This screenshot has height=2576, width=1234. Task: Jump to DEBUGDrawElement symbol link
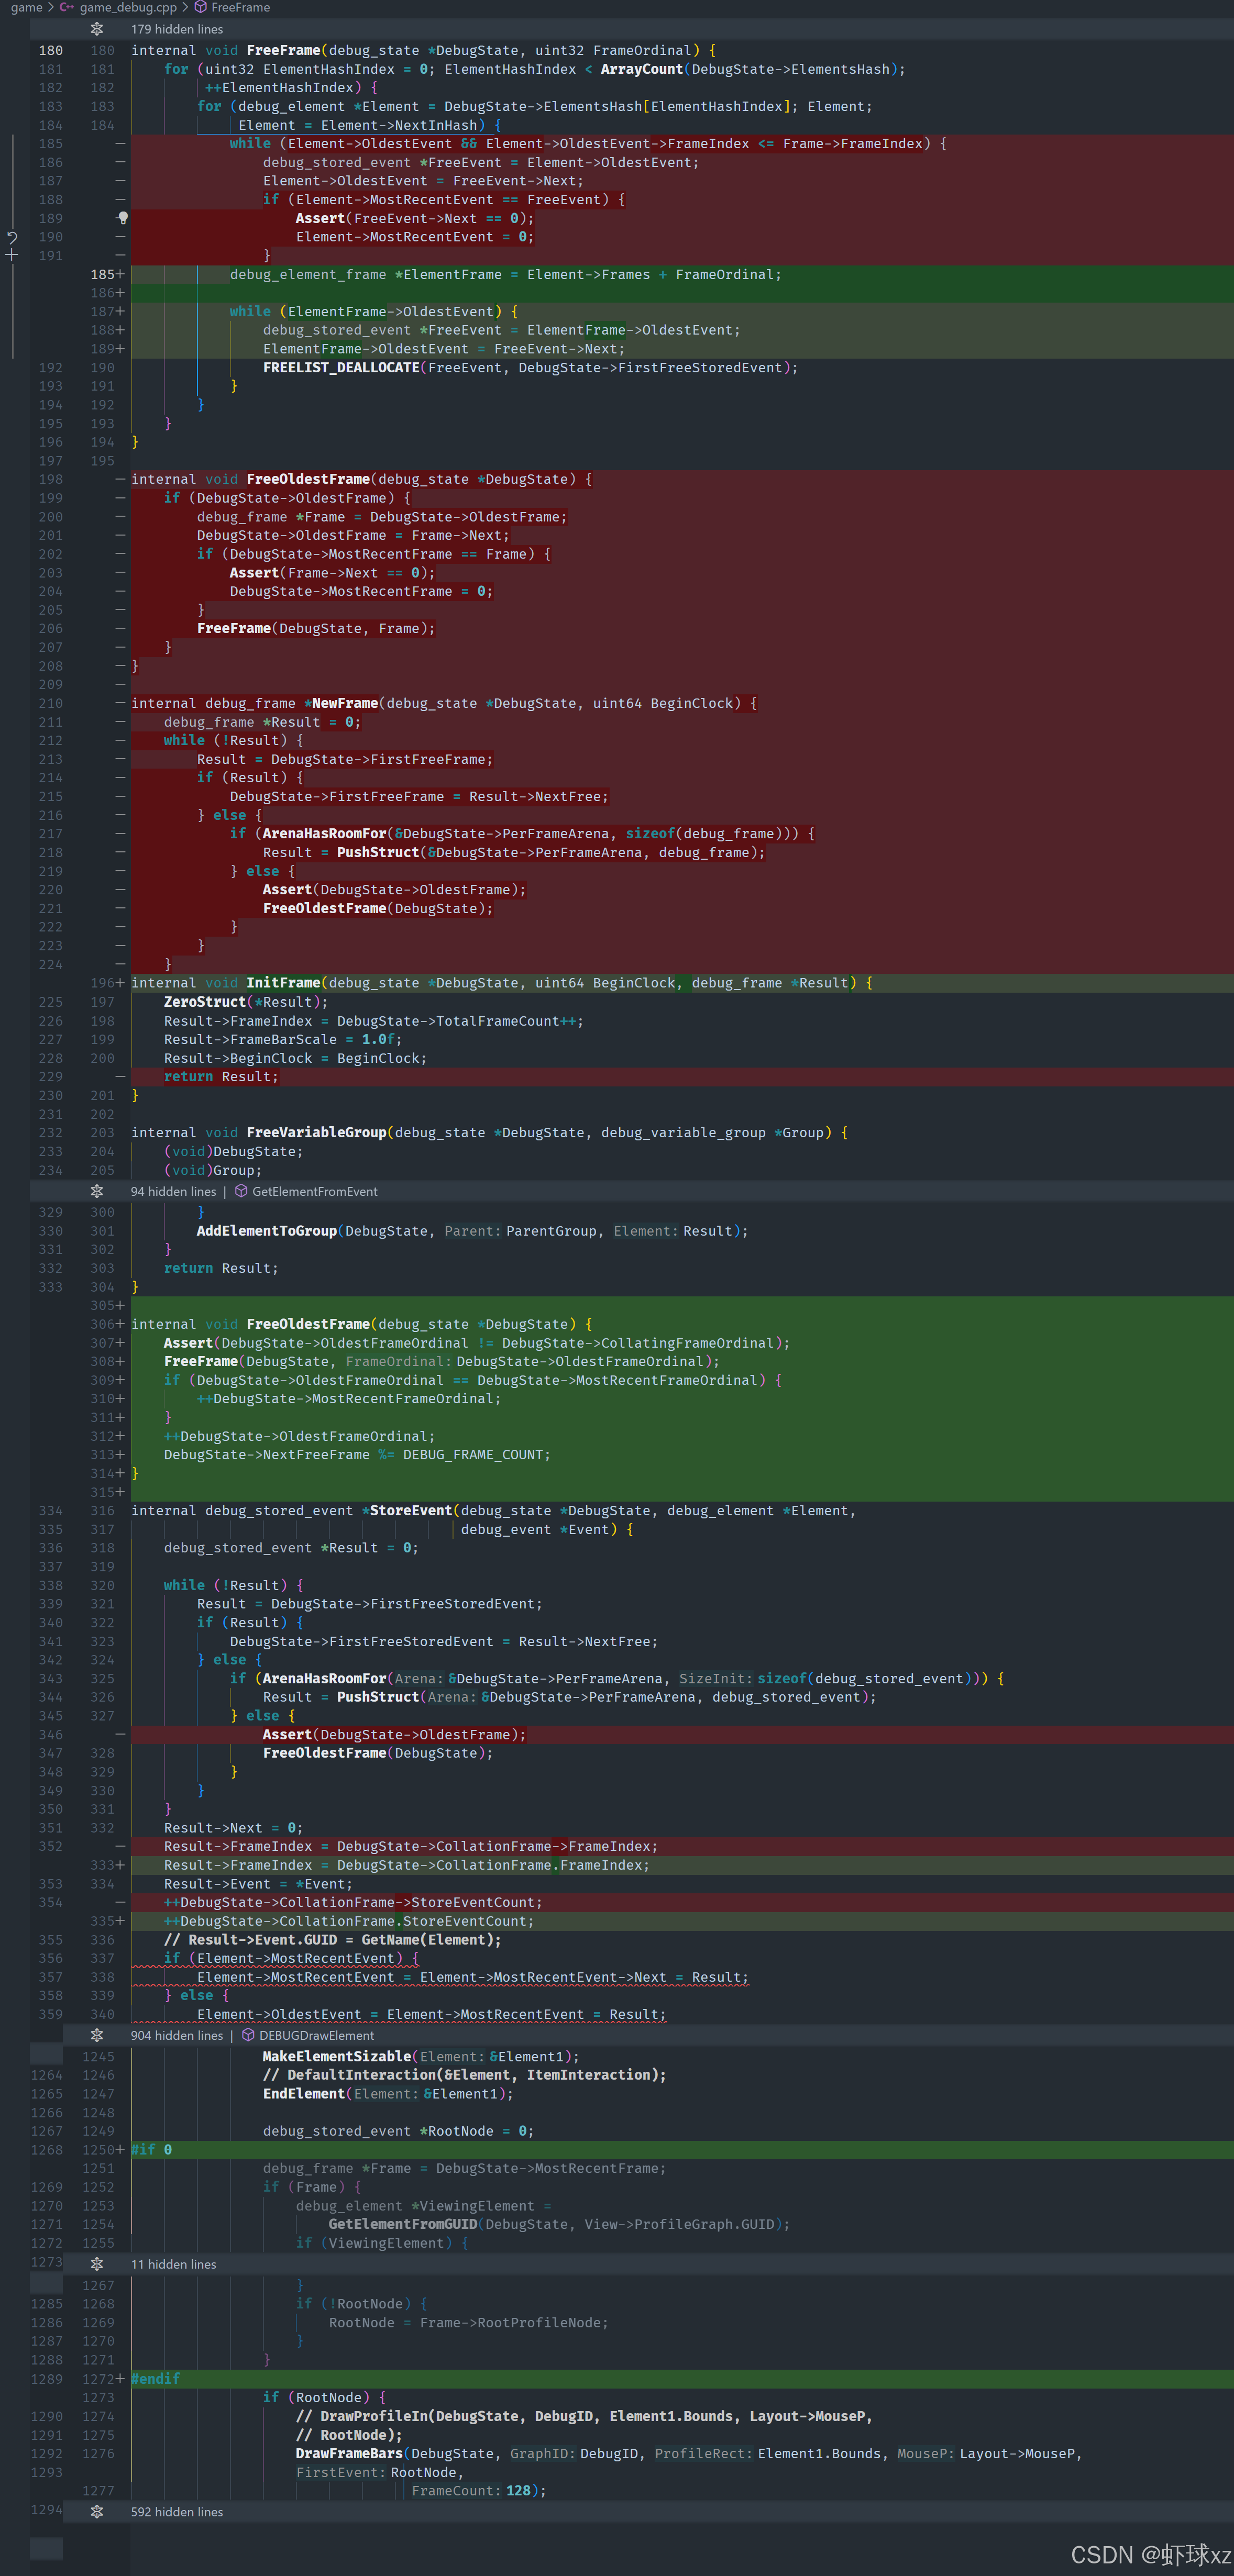click(x=316, y=2035)
